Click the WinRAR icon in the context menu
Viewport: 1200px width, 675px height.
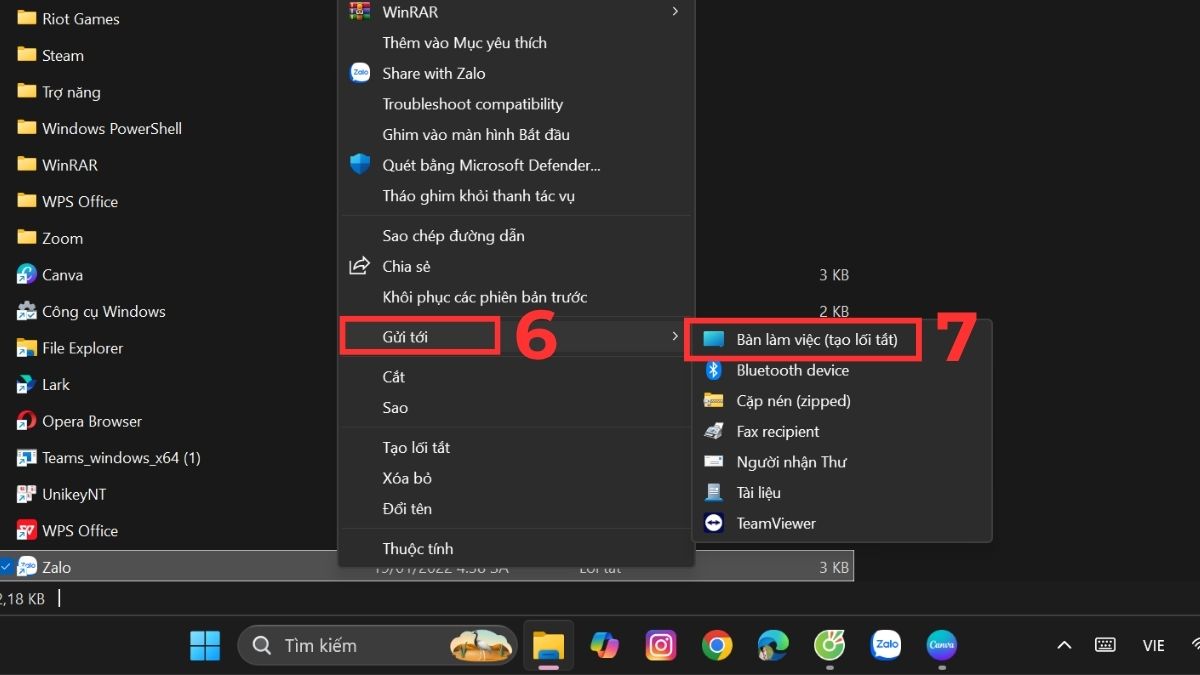(359, 12)
